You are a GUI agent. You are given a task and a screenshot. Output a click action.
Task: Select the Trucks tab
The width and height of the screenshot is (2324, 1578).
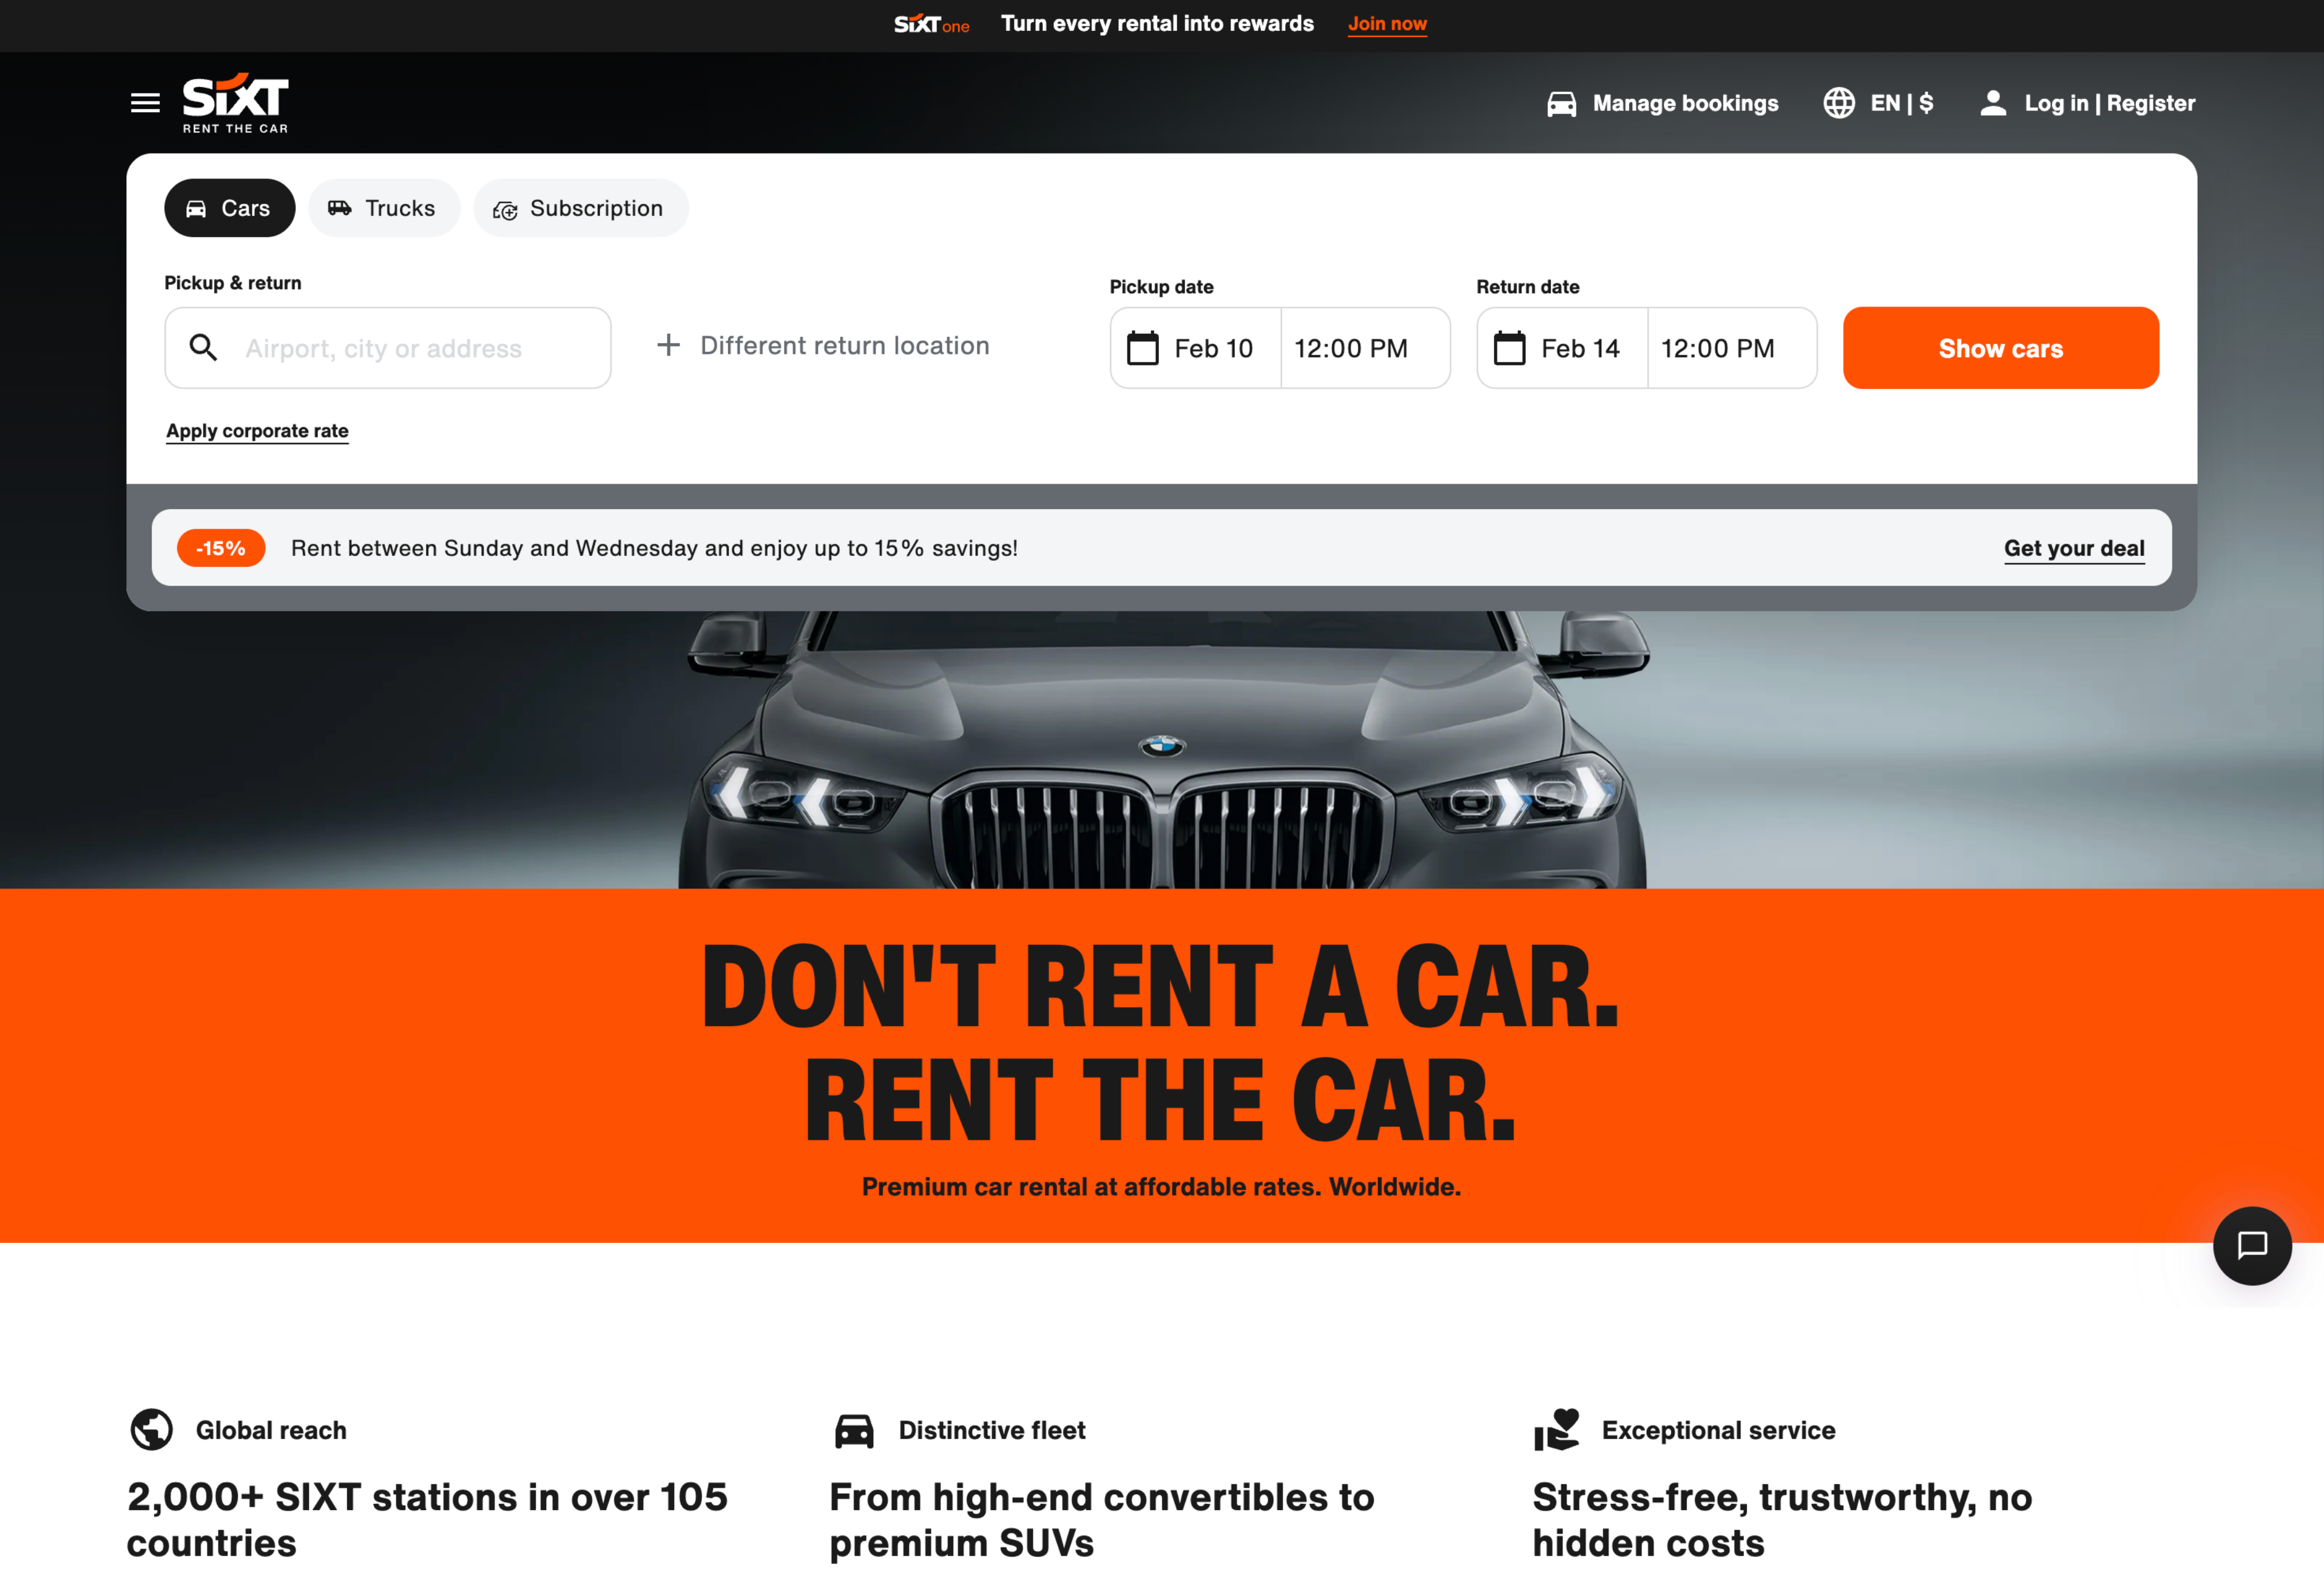pos(384,208)
